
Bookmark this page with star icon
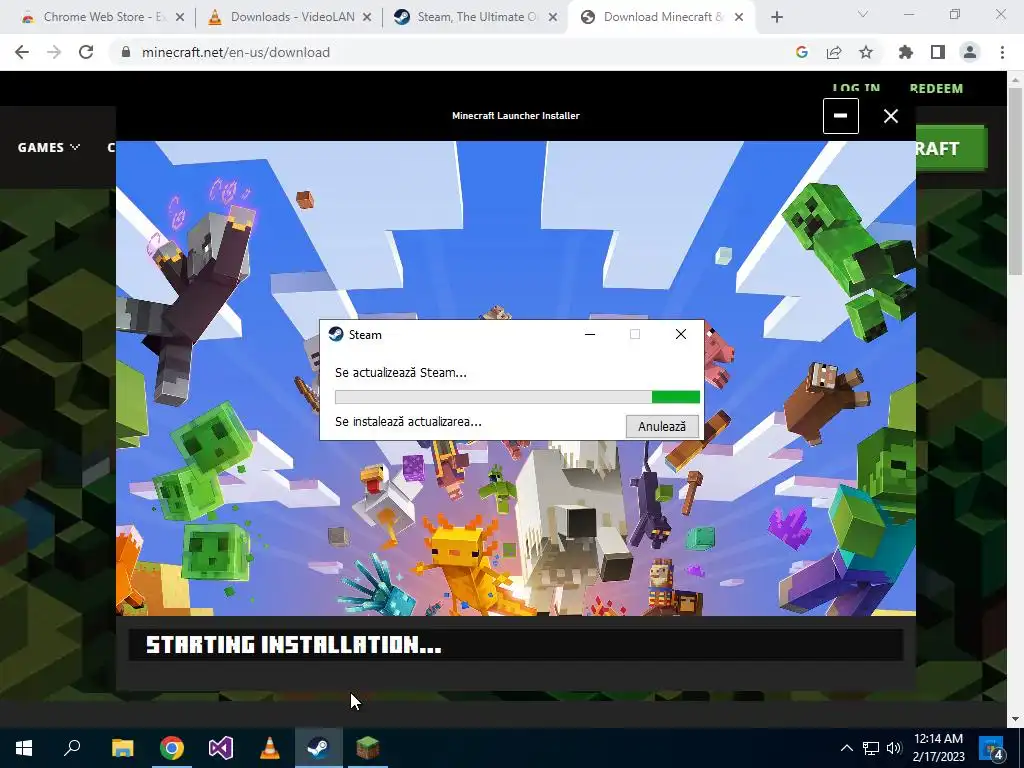[866, 52]
